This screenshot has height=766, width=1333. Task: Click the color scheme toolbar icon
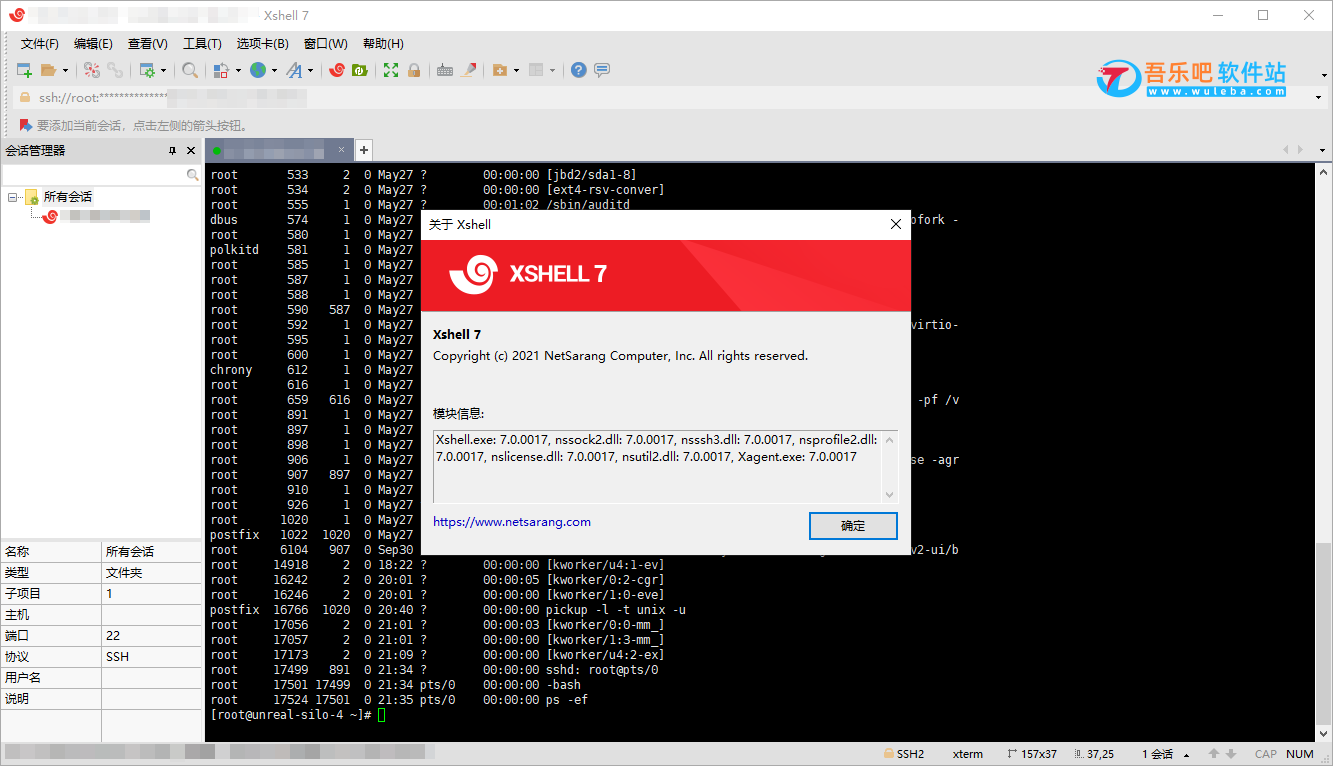[x=222, y=70]
